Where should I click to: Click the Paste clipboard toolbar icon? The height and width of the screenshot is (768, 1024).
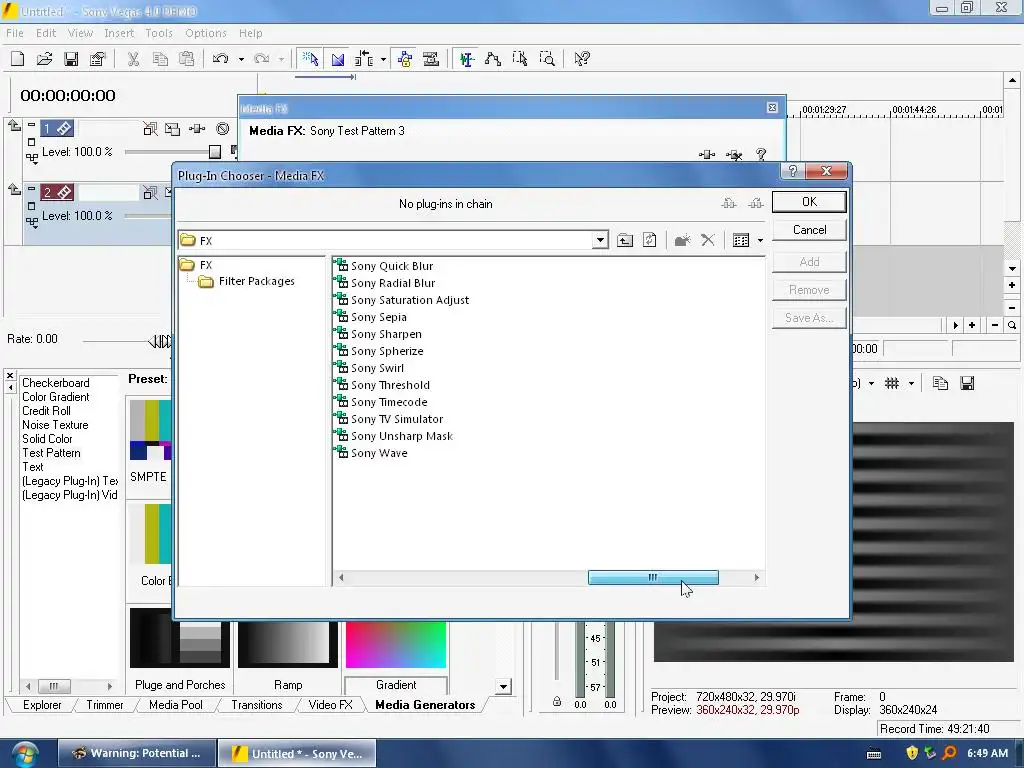tap(187, 59)
